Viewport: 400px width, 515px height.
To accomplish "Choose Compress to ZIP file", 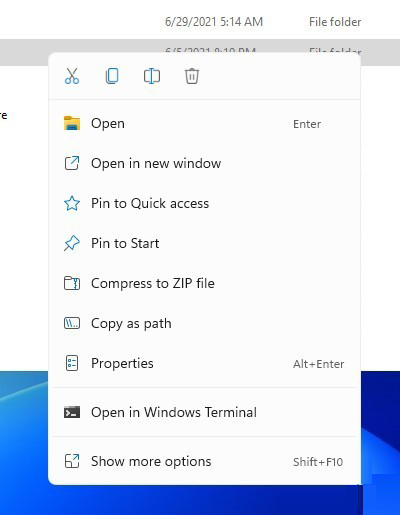I will point(204,283).
